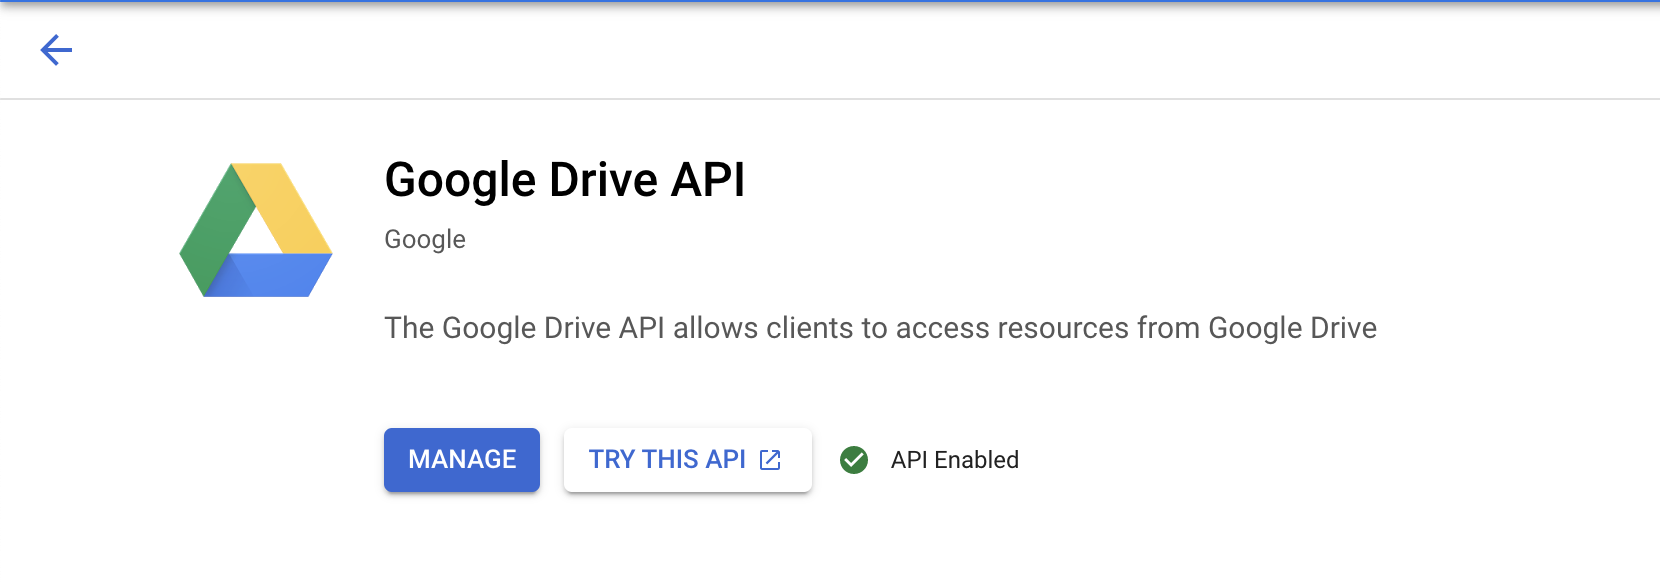Click the horizontal divider below the header
The image size is (1660, 582).
point(830,99)
